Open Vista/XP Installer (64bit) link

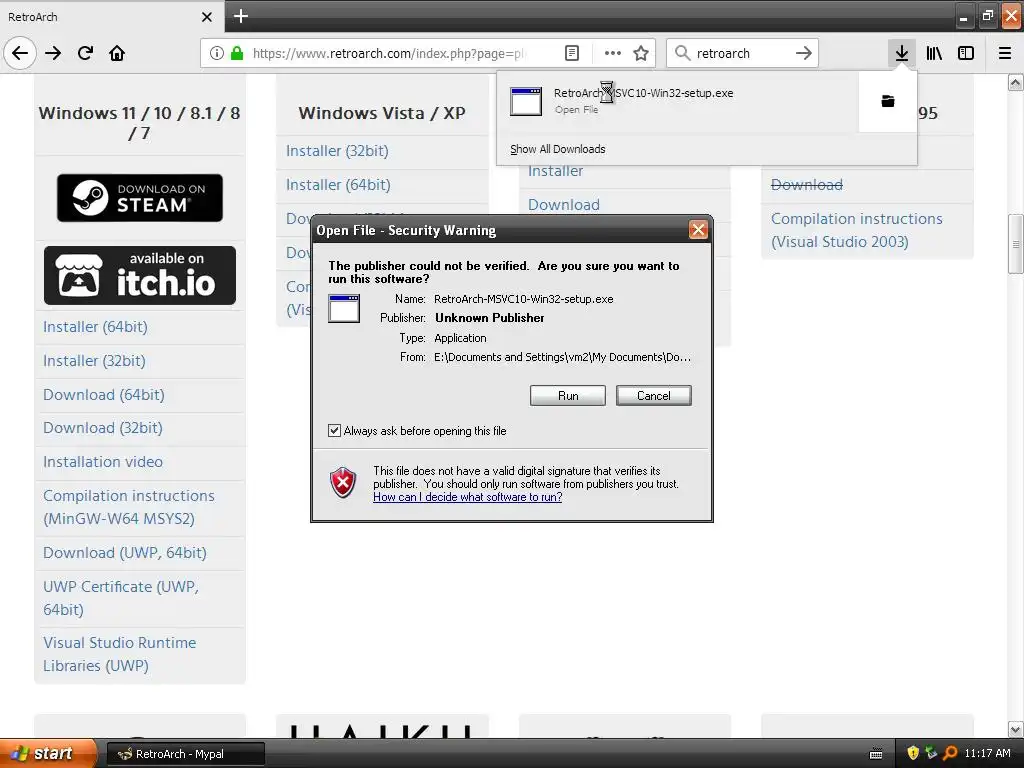click(338, 185)
